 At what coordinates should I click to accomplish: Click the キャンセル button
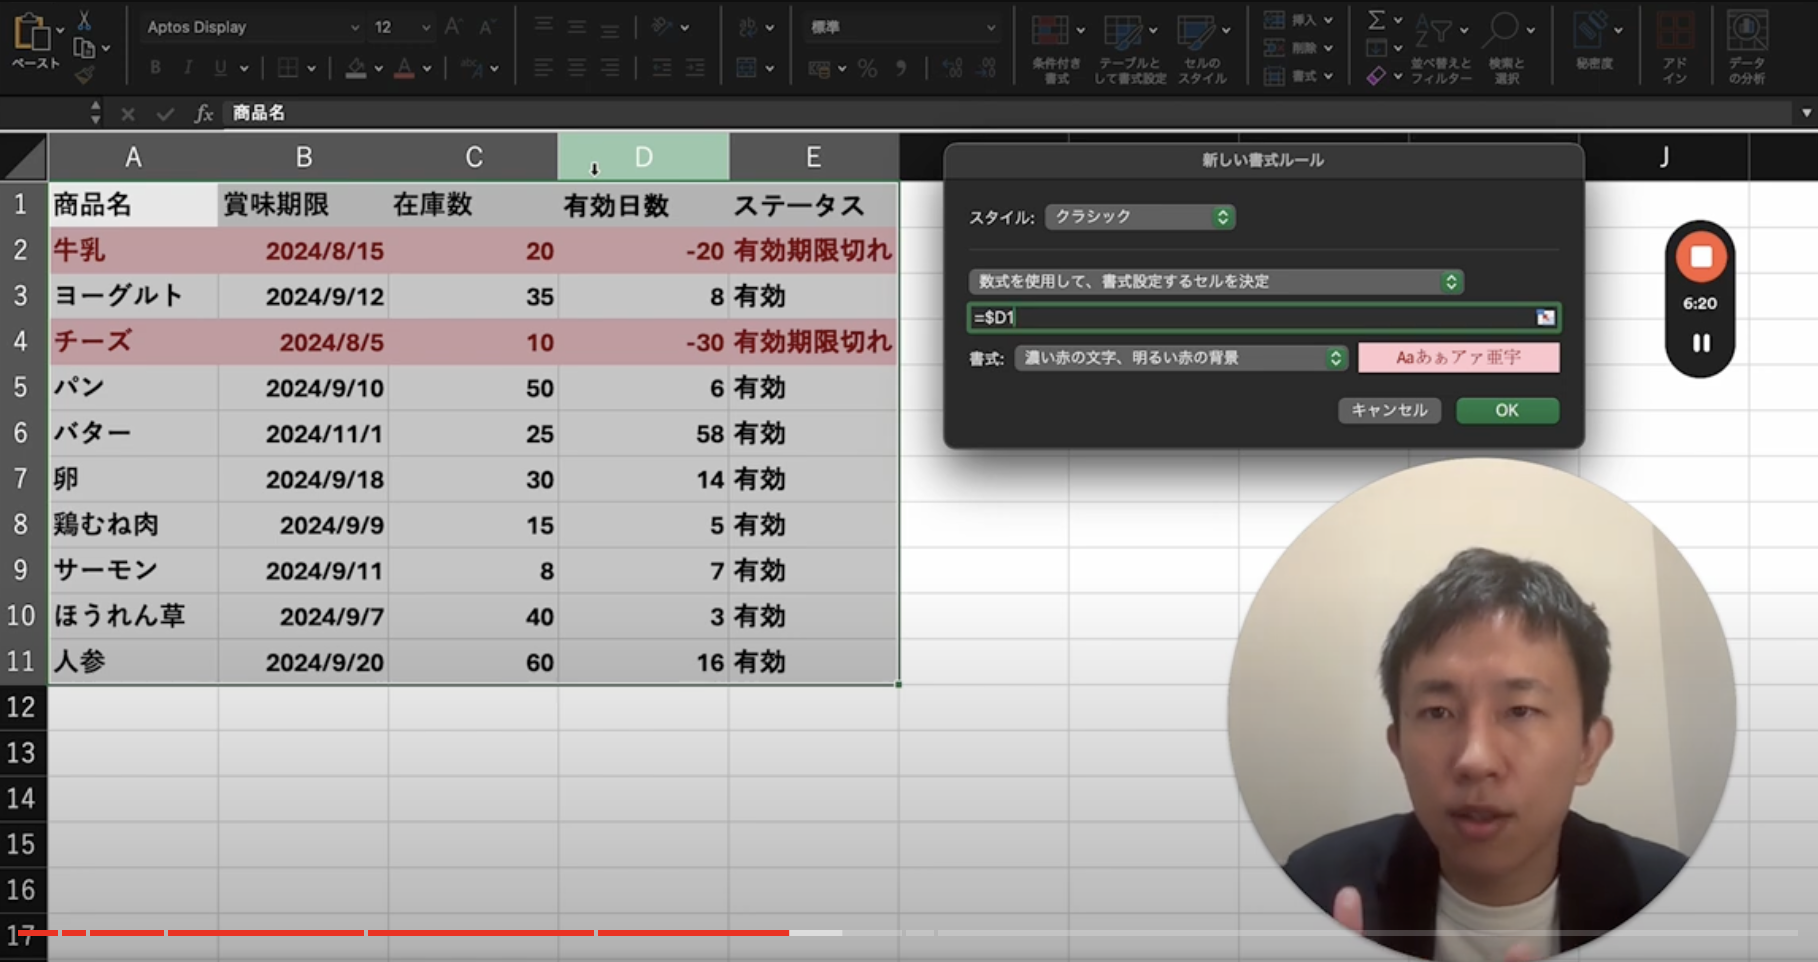pos(1389,411)
